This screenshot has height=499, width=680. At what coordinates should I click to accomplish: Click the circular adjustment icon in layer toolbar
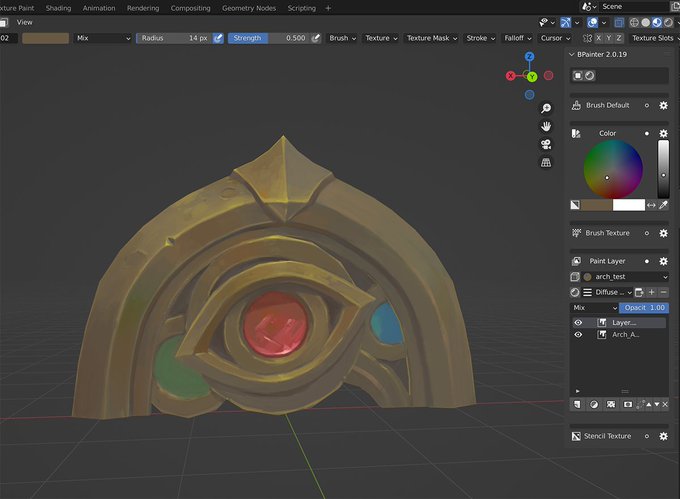pyautogui.click(x=594, y=404)
